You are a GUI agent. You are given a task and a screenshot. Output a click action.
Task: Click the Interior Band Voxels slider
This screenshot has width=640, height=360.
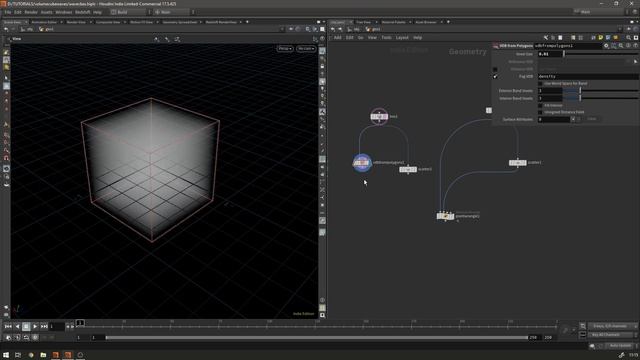tap(600, 98)
